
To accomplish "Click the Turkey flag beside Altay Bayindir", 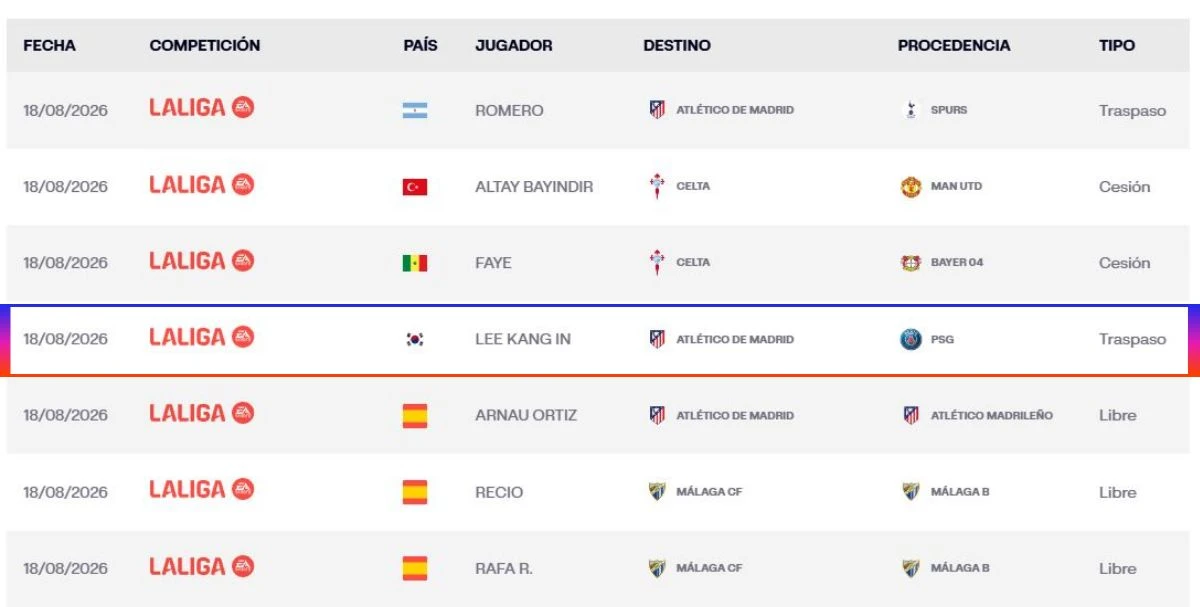I will 415,187.
